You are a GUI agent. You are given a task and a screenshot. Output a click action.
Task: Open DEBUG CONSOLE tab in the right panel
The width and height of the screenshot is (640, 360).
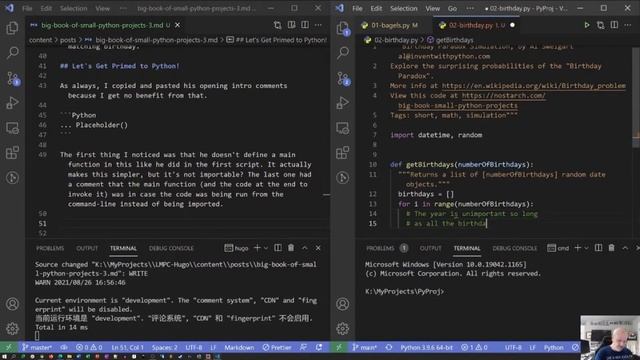point(515,248)
